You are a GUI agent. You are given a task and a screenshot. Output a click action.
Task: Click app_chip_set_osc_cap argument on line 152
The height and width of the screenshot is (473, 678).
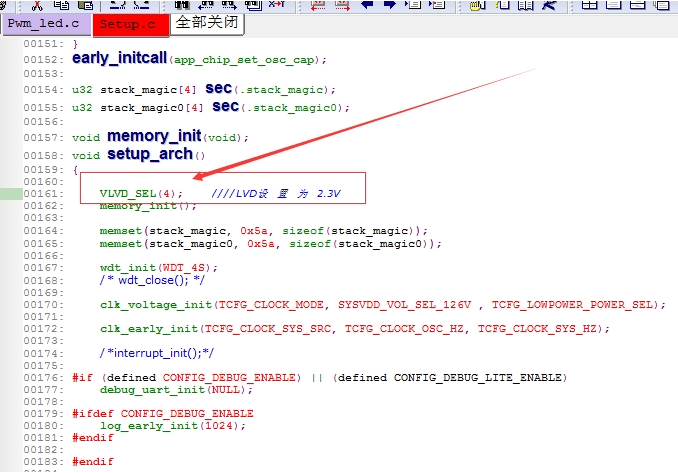coord(244,60)
